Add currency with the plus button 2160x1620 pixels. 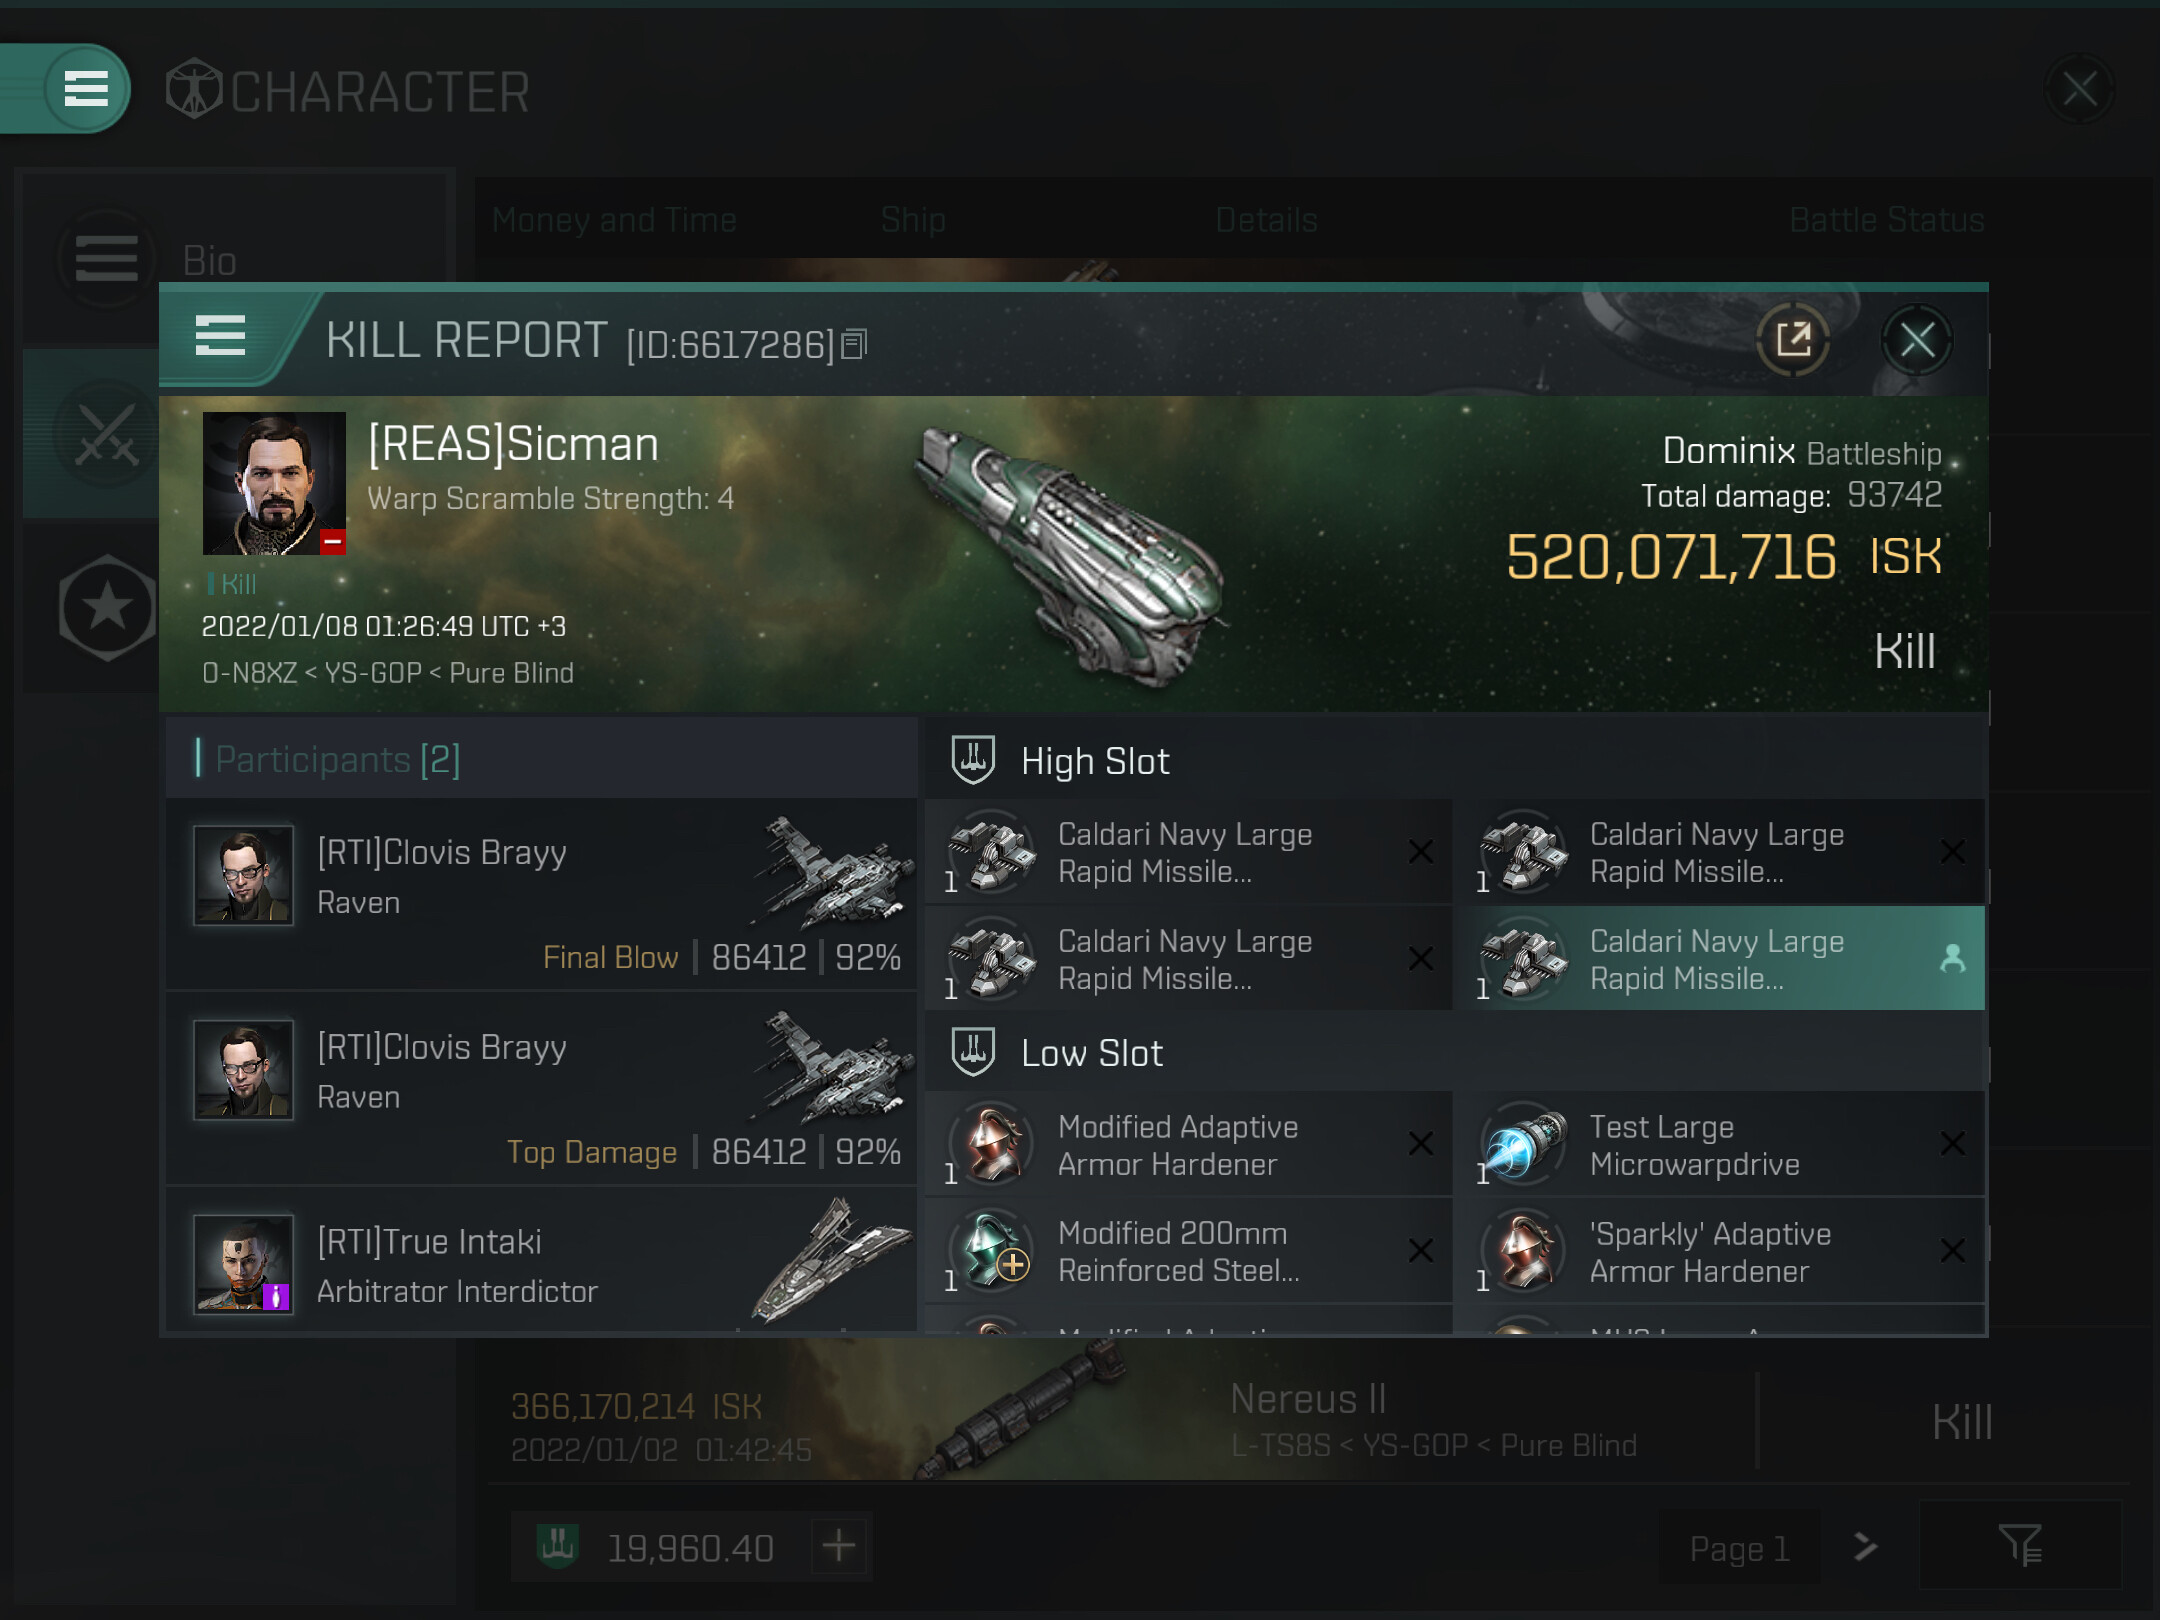tap(838, 1546)
